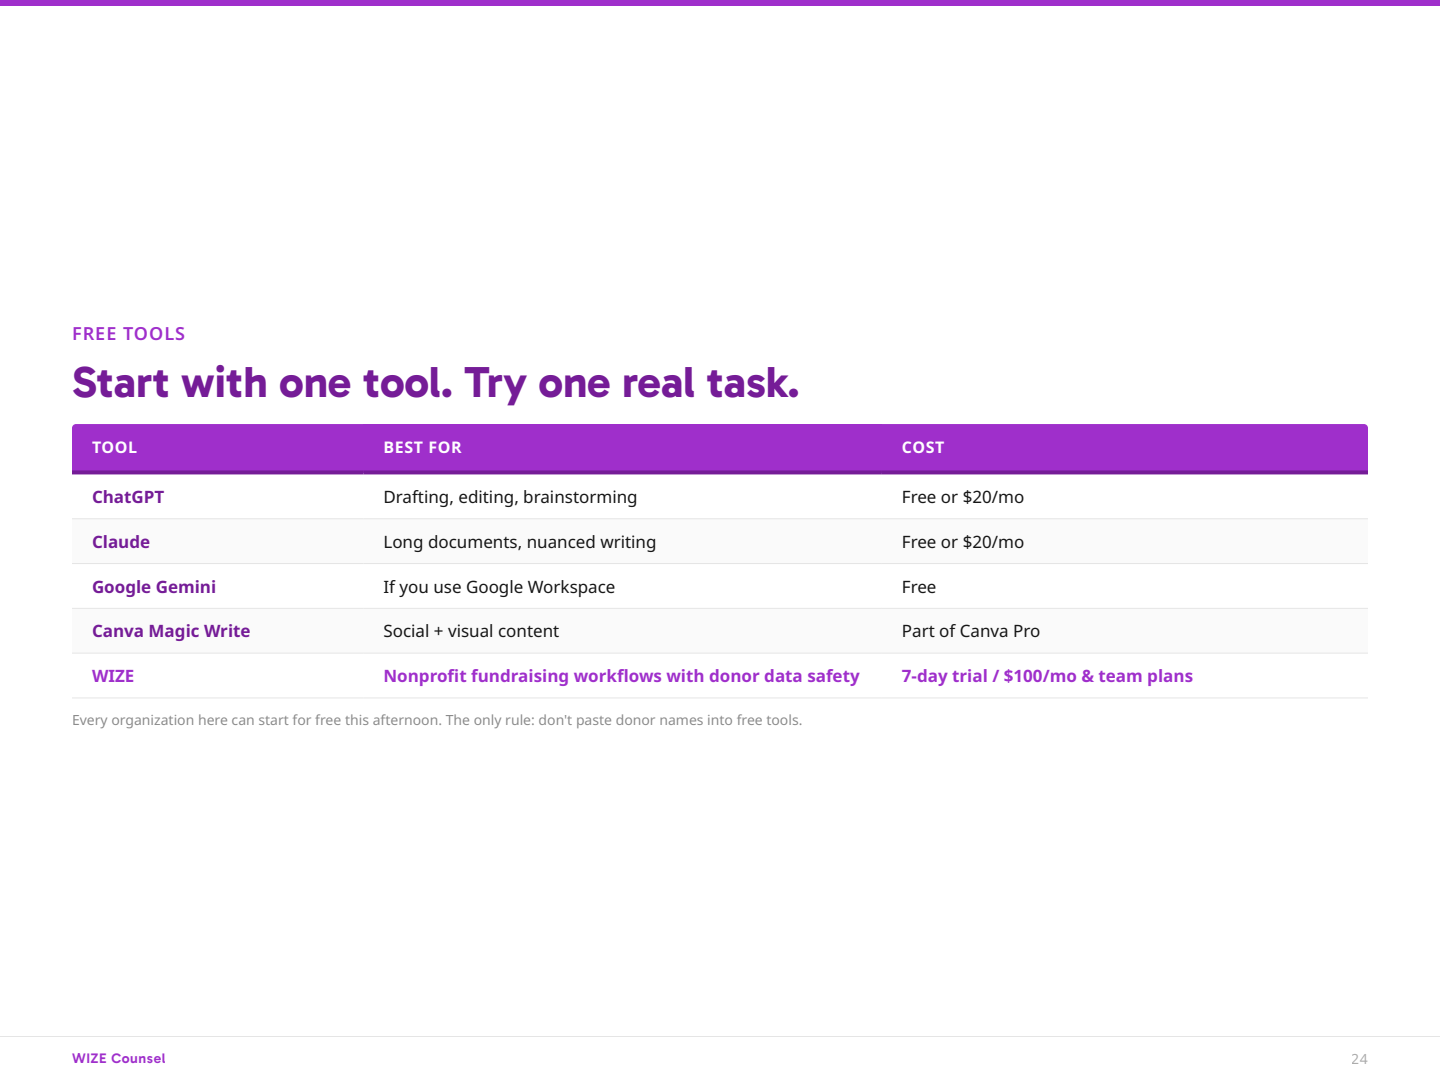Click the Google Gemini 'Free' cost cell
Screen dimensions: 1440x1080
(918, 587)
